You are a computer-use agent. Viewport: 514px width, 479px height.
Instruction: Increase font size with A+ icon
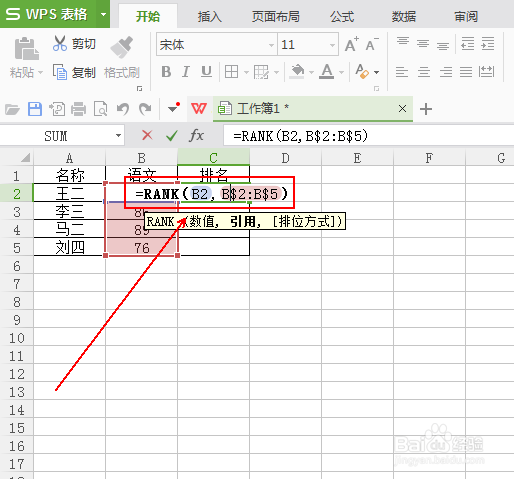click(352, 44)
